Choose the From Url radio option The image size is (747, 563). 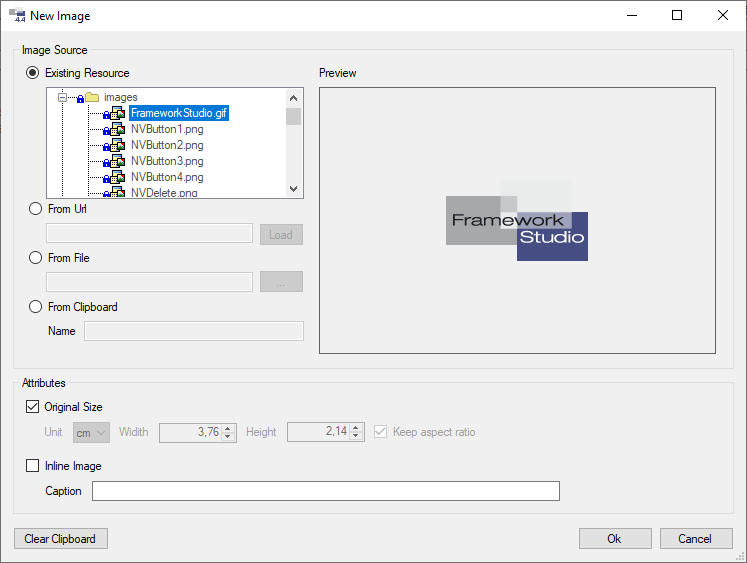click(35, 209)
